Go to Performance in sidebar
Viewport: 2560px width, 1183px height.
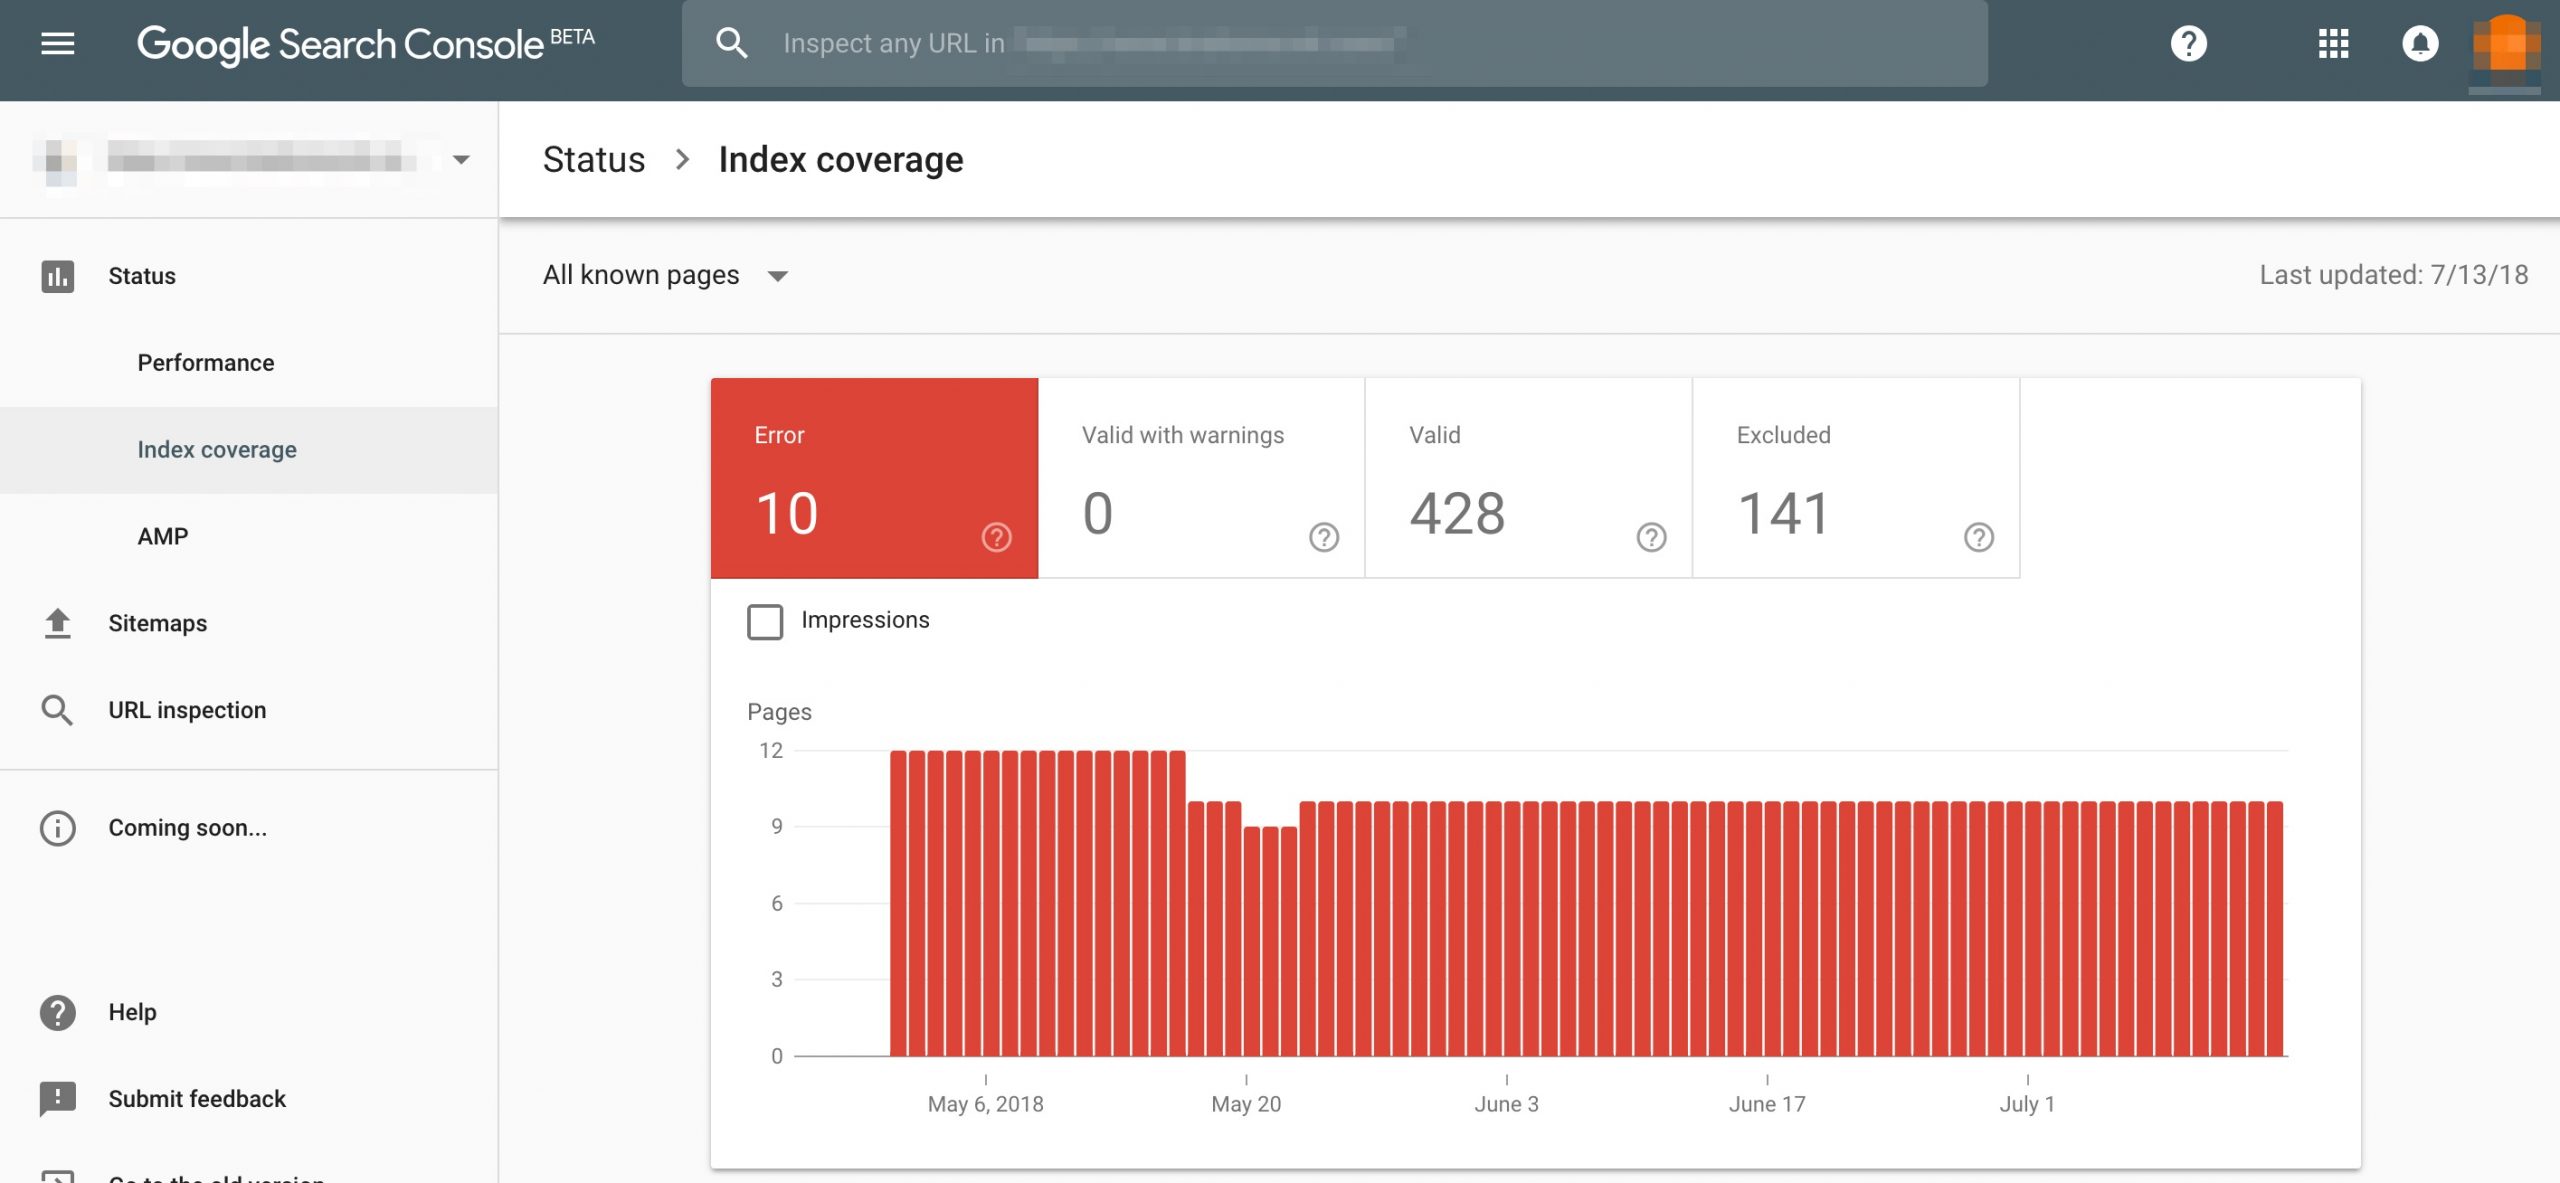(205, 363)
